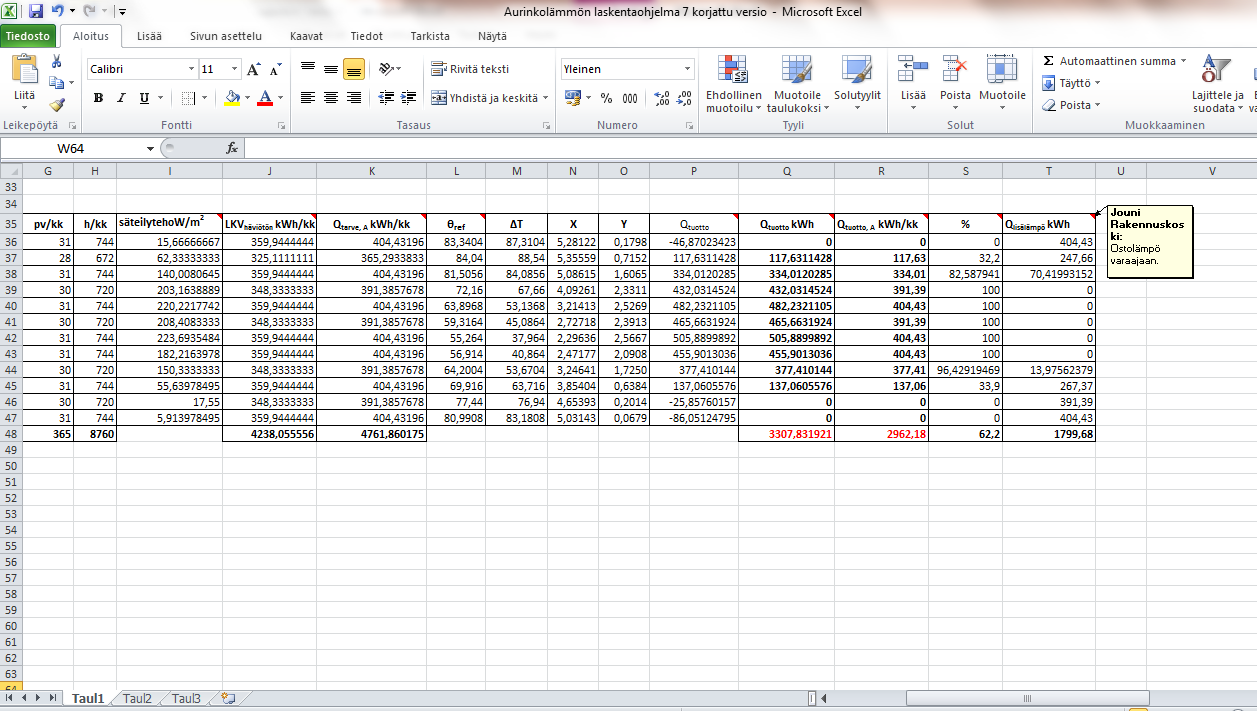
Task: Click the Copy icon in Leikepöytä group
Action: click(55, 83)
